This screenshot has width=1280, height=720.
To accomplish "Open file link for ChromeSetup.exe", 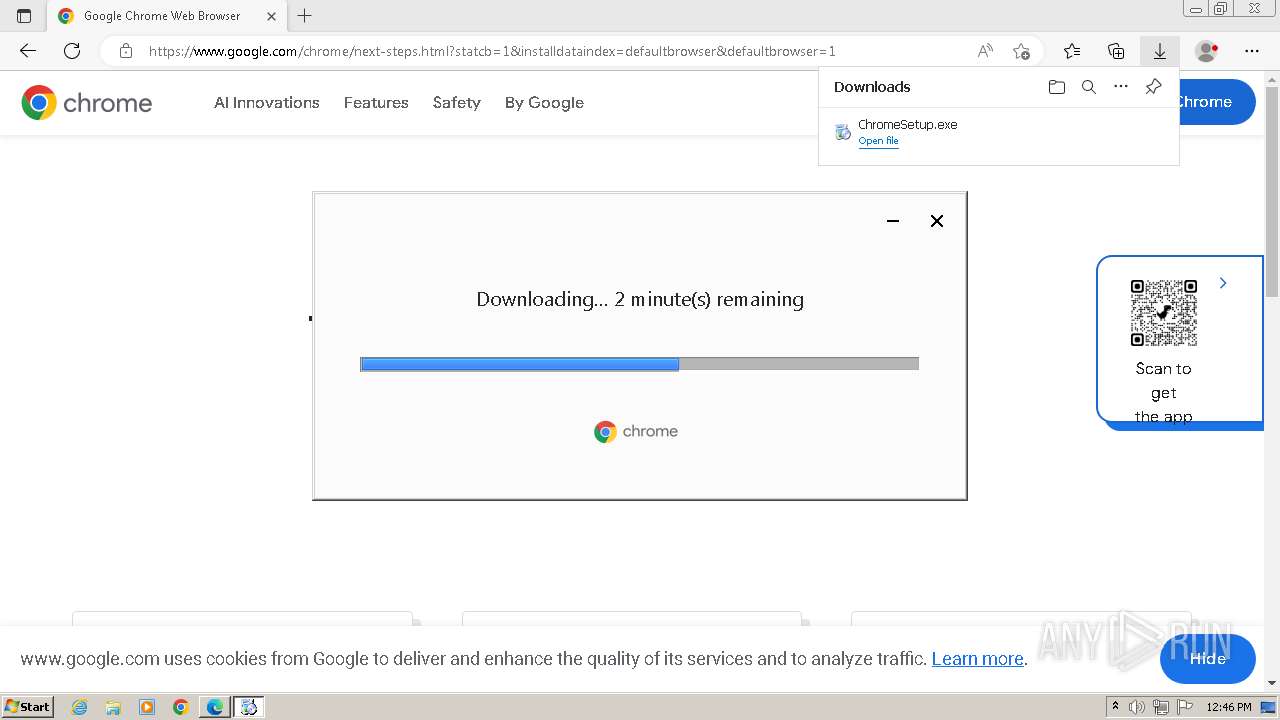I will coord(878,141).
